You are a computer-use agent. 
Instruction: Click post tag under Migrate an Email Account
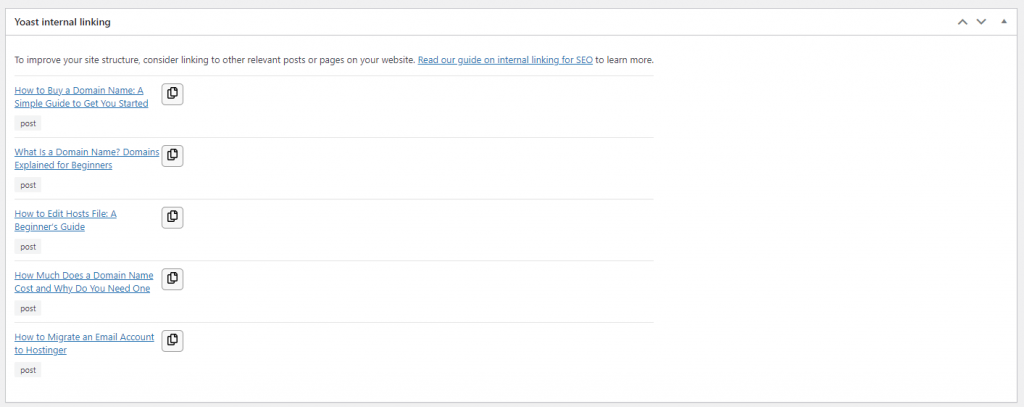coord(28,370)
